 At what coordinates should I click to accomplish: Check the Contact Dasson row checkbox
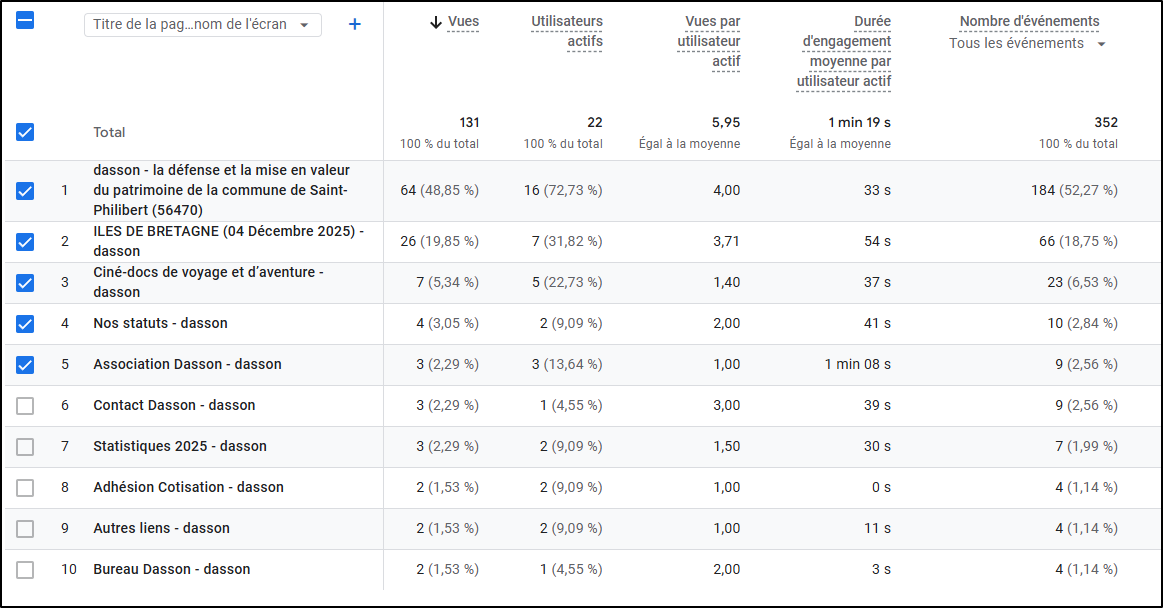25,405
